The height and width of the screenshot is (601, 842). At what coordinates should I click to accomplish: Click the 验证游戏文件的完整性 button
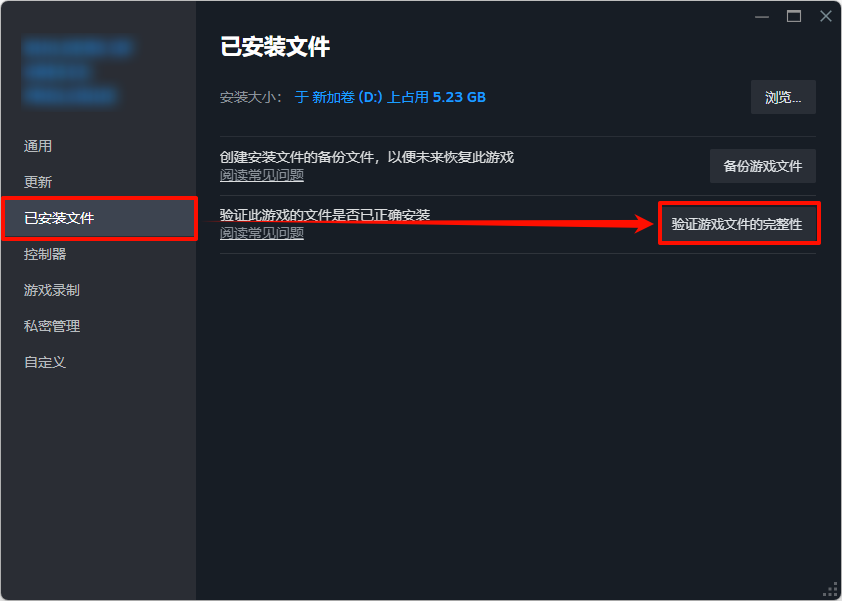point(737,224)
